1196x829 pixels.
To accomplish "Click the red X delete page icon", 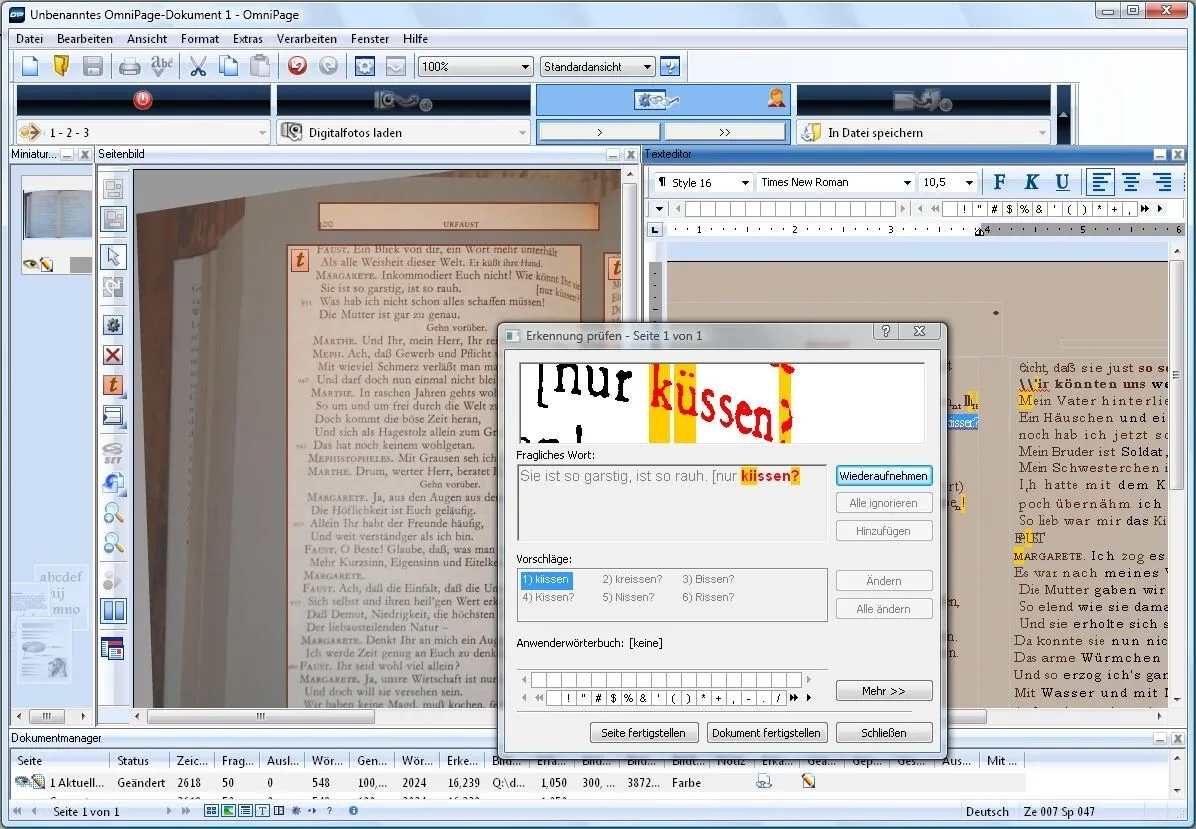I will click(113, 354).
